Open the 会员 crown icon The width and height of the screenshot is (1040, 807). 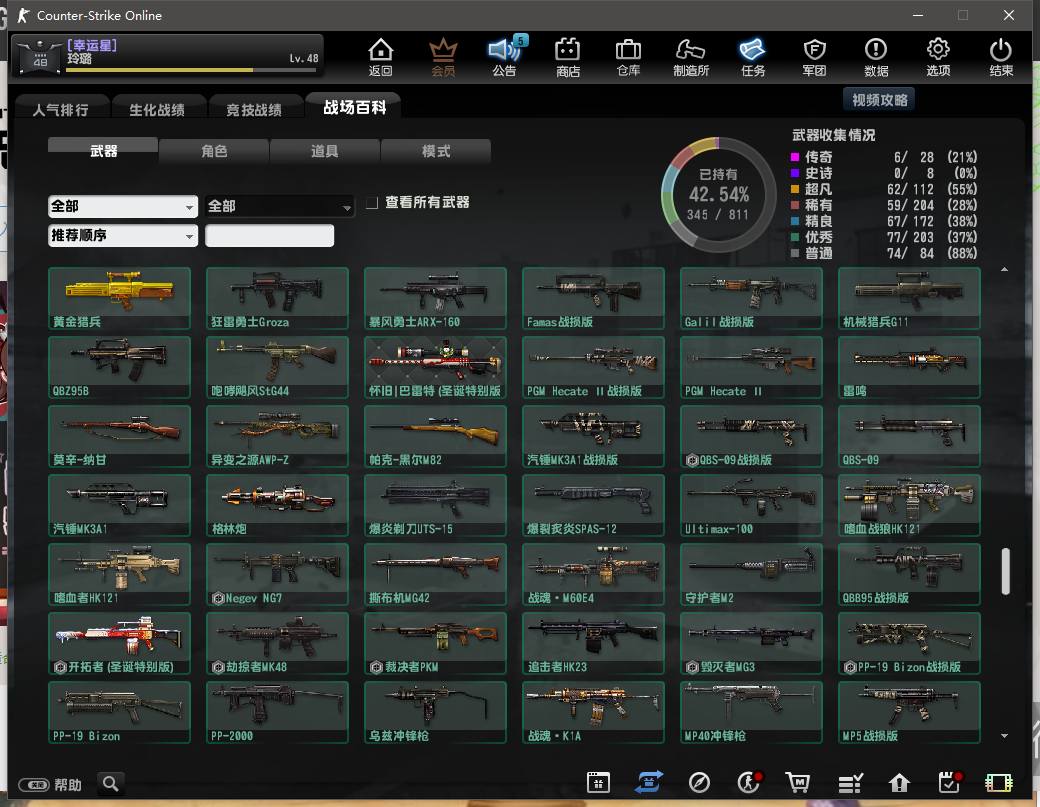443,56
